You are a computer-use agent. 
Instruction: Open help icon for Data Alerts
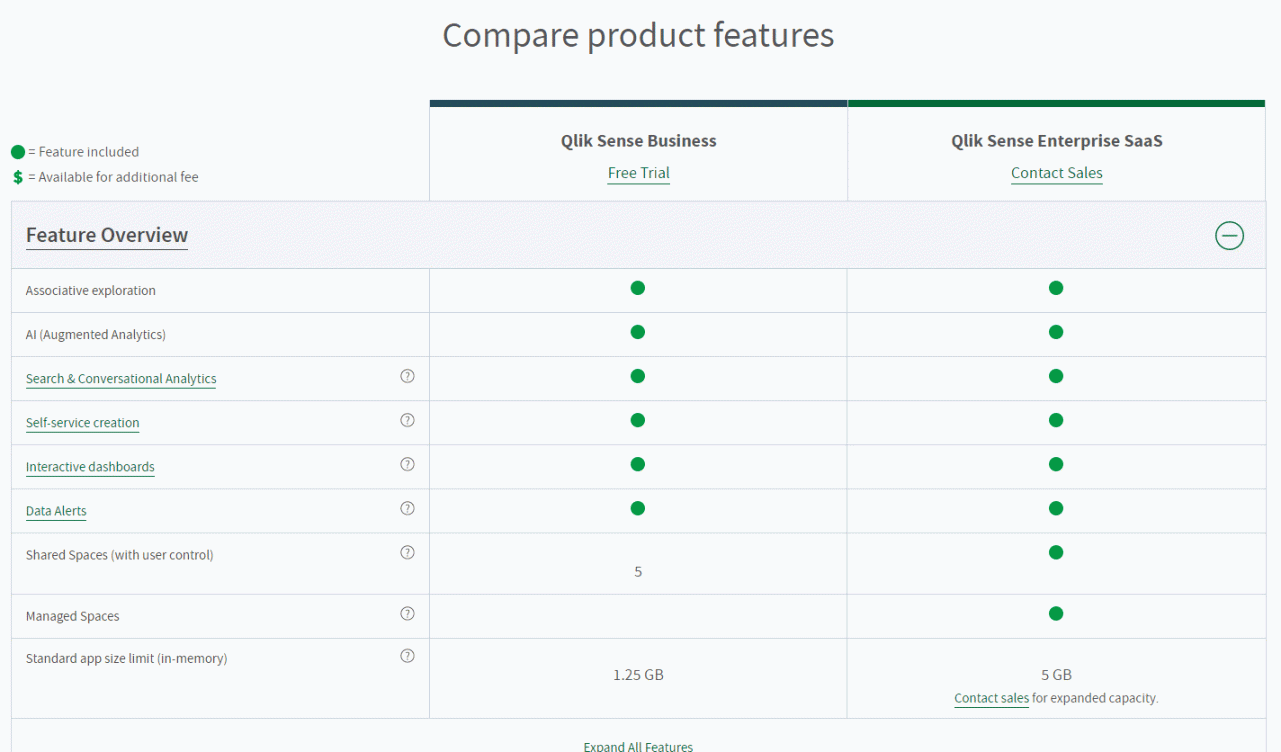pyautogui.click(x=407, y=508)
